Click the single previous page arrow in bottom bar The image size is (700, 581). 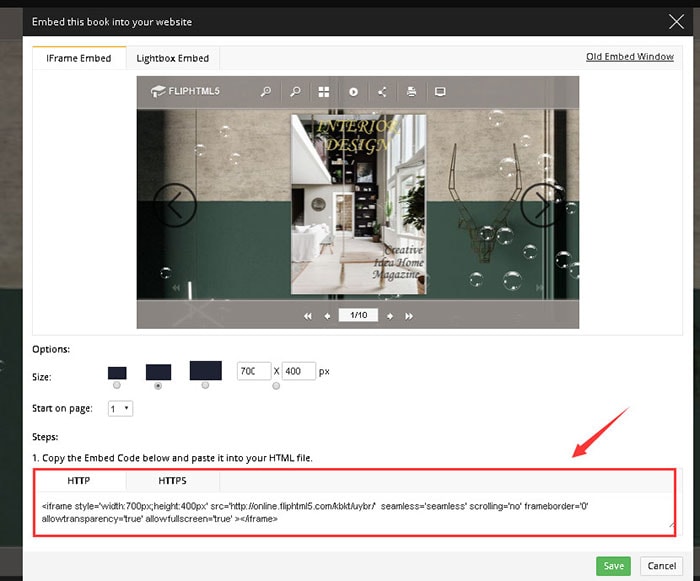click(327, 316)
